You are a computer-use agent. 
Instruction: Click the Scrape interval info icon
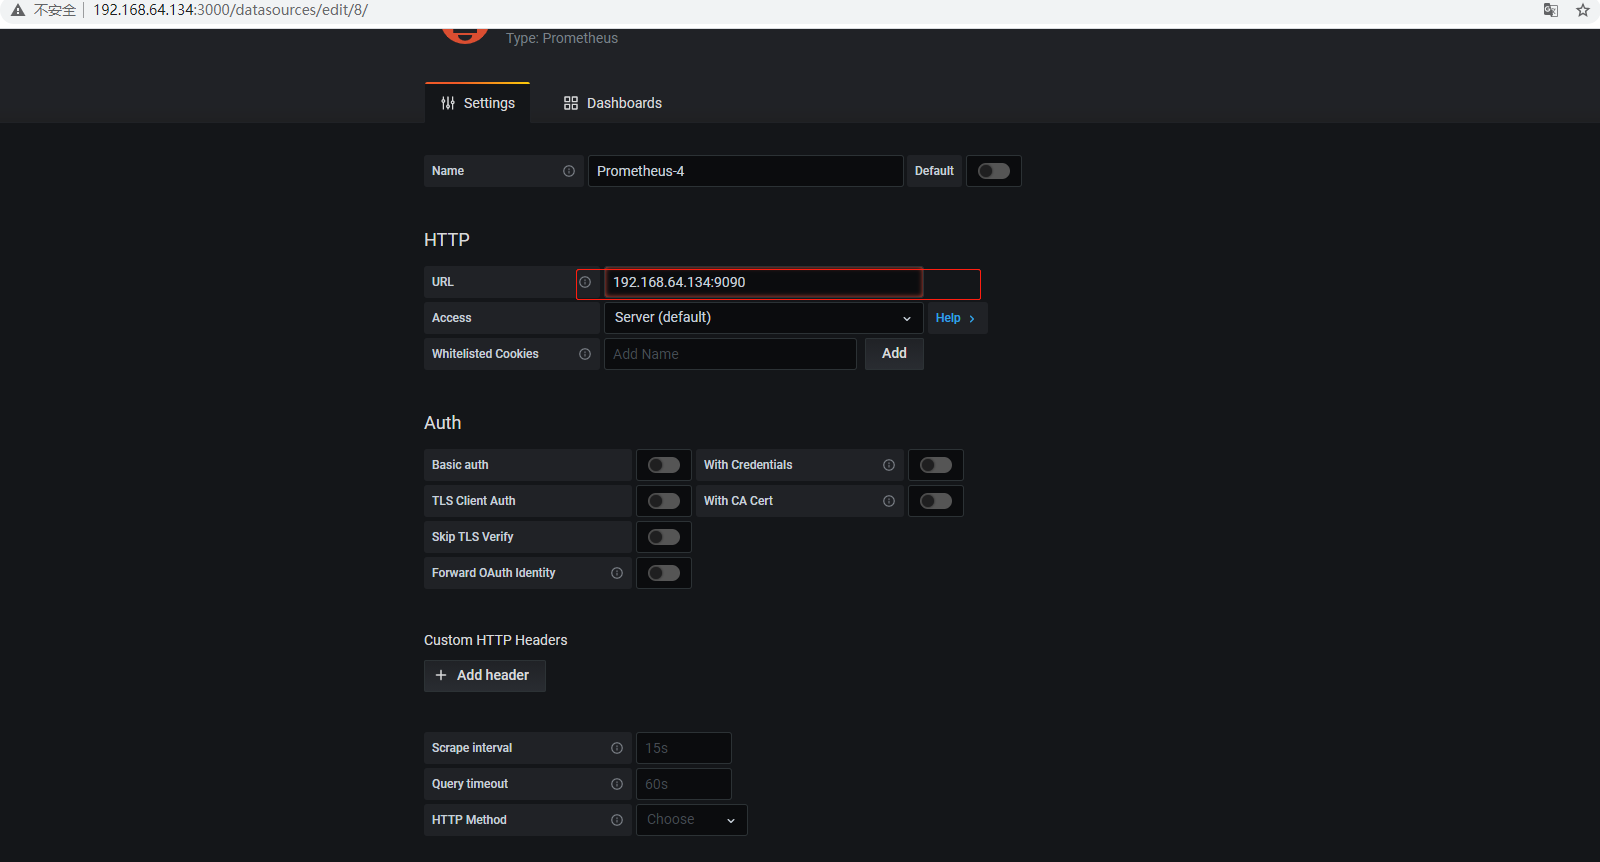point(617,748)
